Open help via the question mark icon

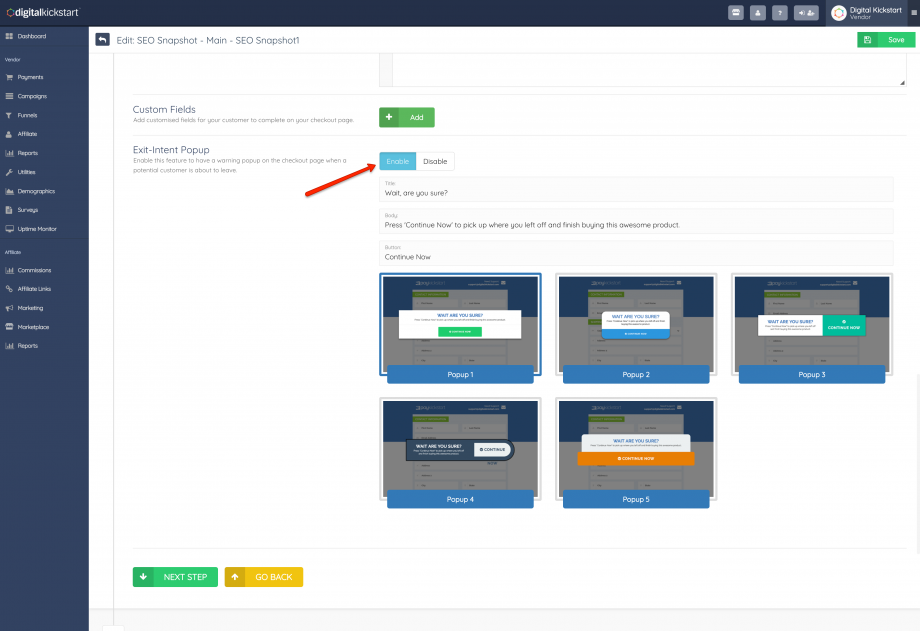[780, 13]
